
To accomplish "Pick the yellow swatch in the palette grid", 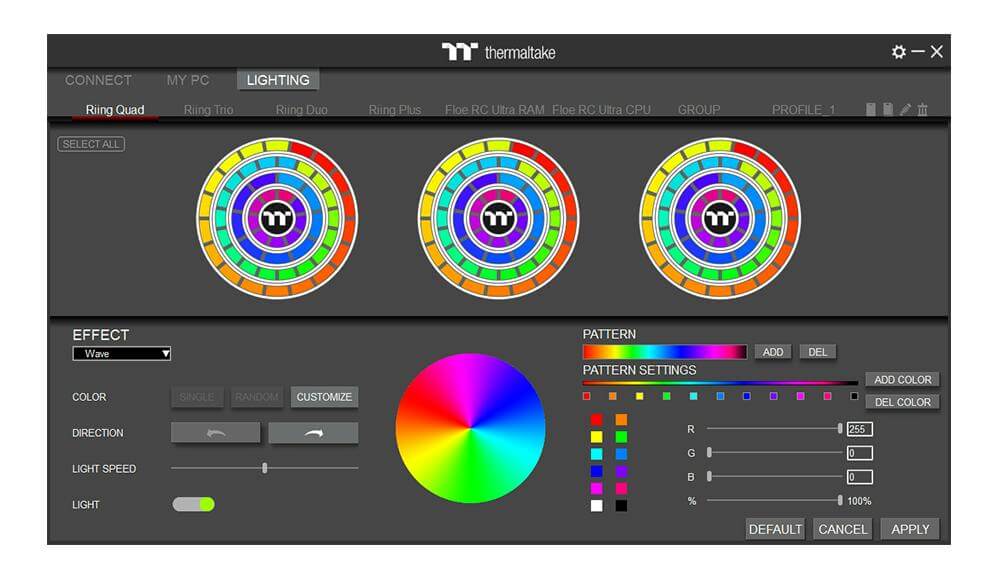I will click(596, 437).
